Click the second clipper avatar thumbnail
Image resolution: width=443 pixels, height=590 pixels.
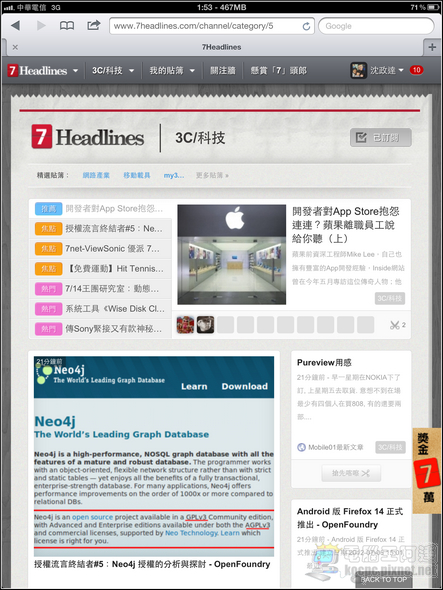(x=206, y=325)
